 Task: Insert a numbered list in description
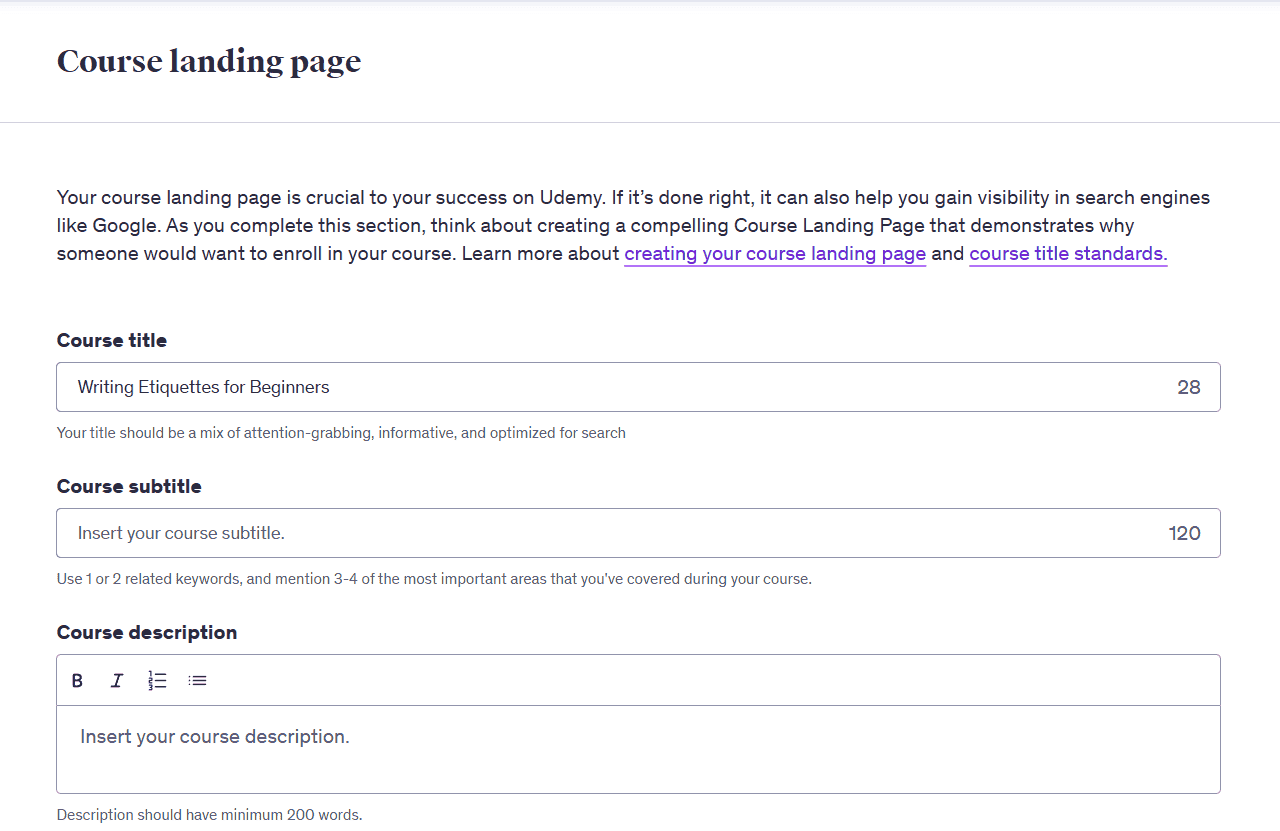click(157, 681)
